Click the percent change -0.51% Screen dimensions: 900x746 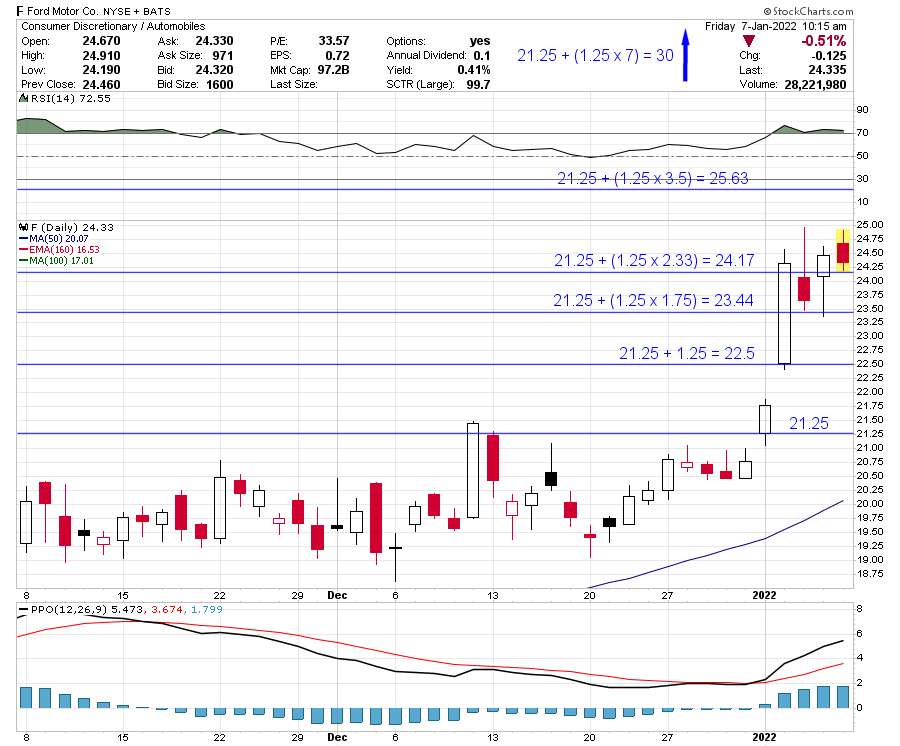point(824,41)
